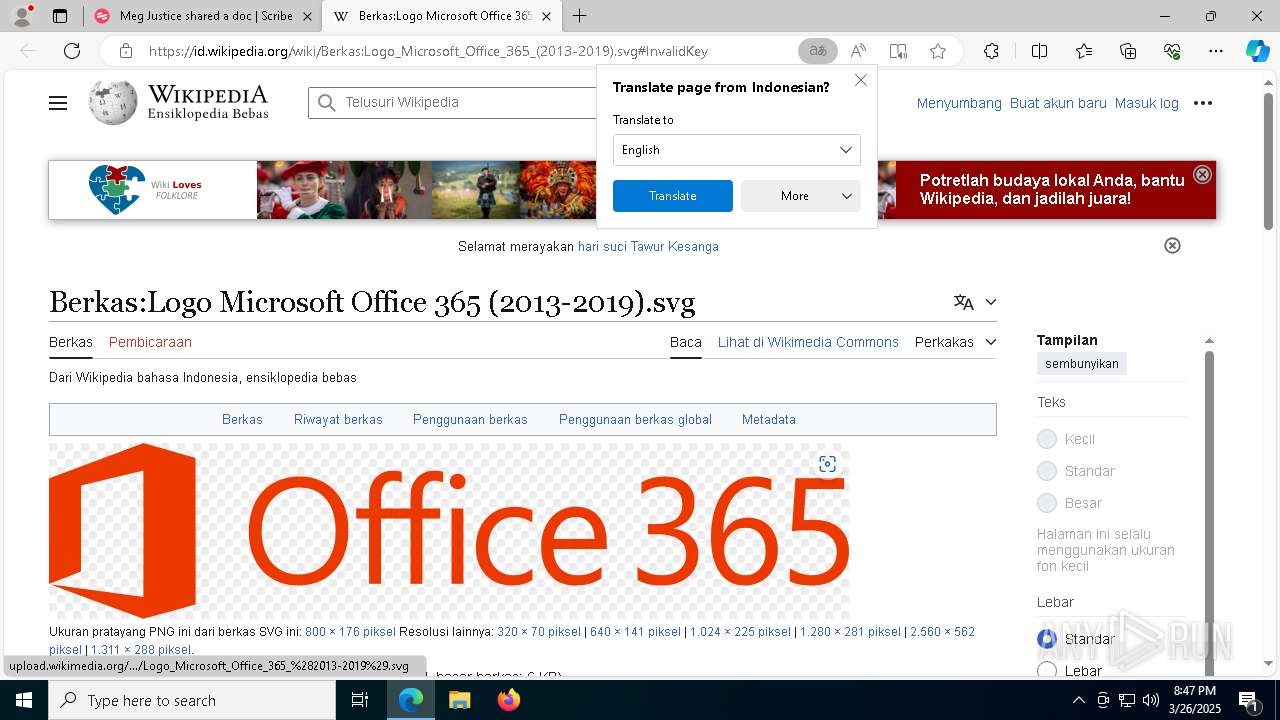Click sembunyikan button in Tampilan panel
The width and height of the screenshot is (1280, 720).
coord(1082,364)
